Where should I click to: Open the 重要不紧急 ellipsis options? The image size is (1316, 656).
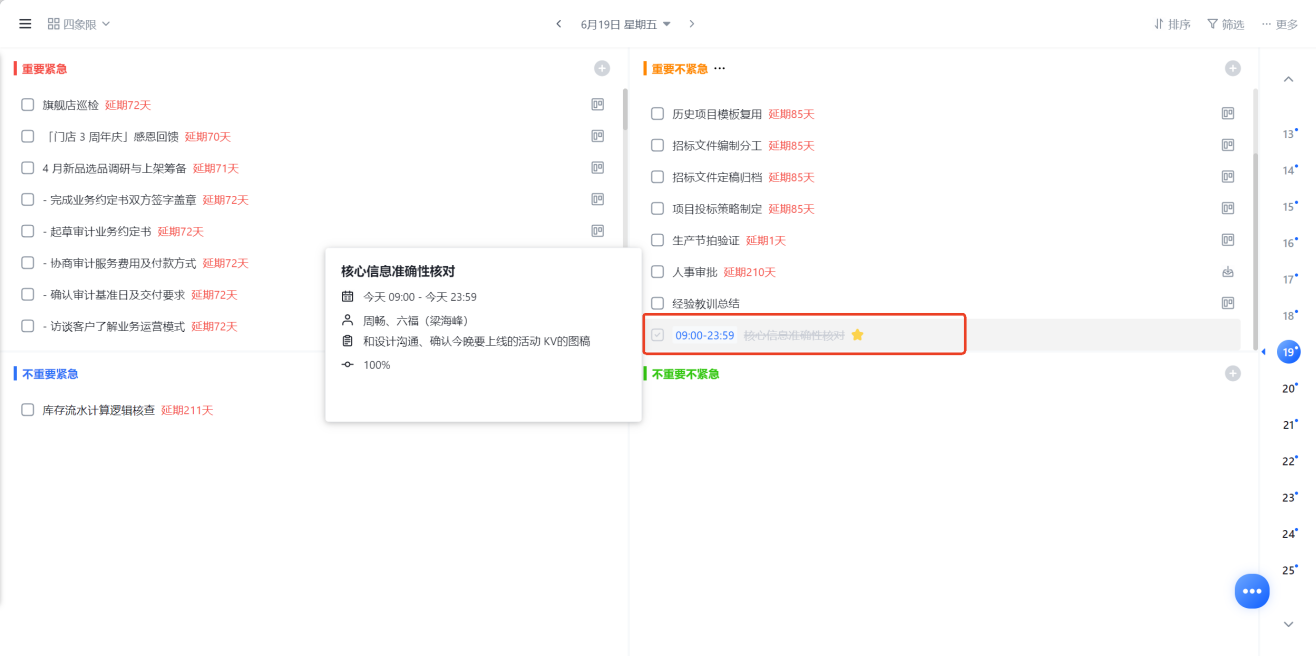pos(719,68)
